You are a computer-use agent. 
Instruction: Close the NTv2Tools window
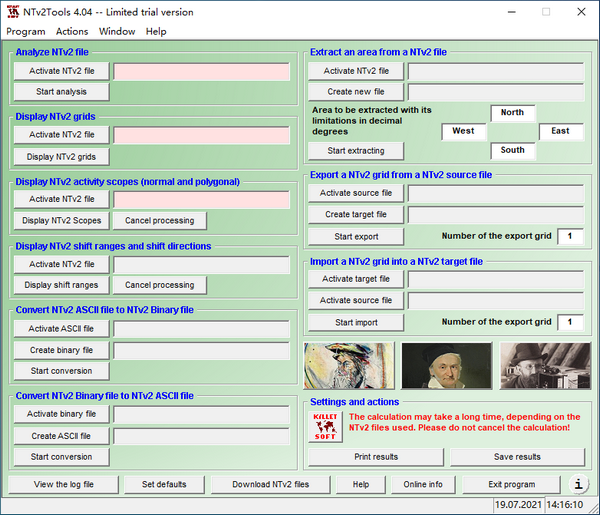pyautogui.click(x=581, y=12)
